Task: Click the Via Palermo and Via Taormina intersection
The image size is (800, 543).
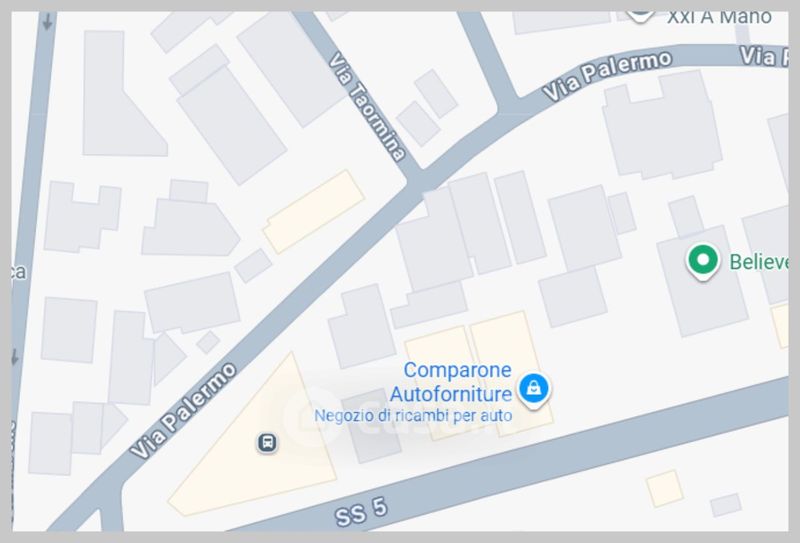Action: click(416, 181)
